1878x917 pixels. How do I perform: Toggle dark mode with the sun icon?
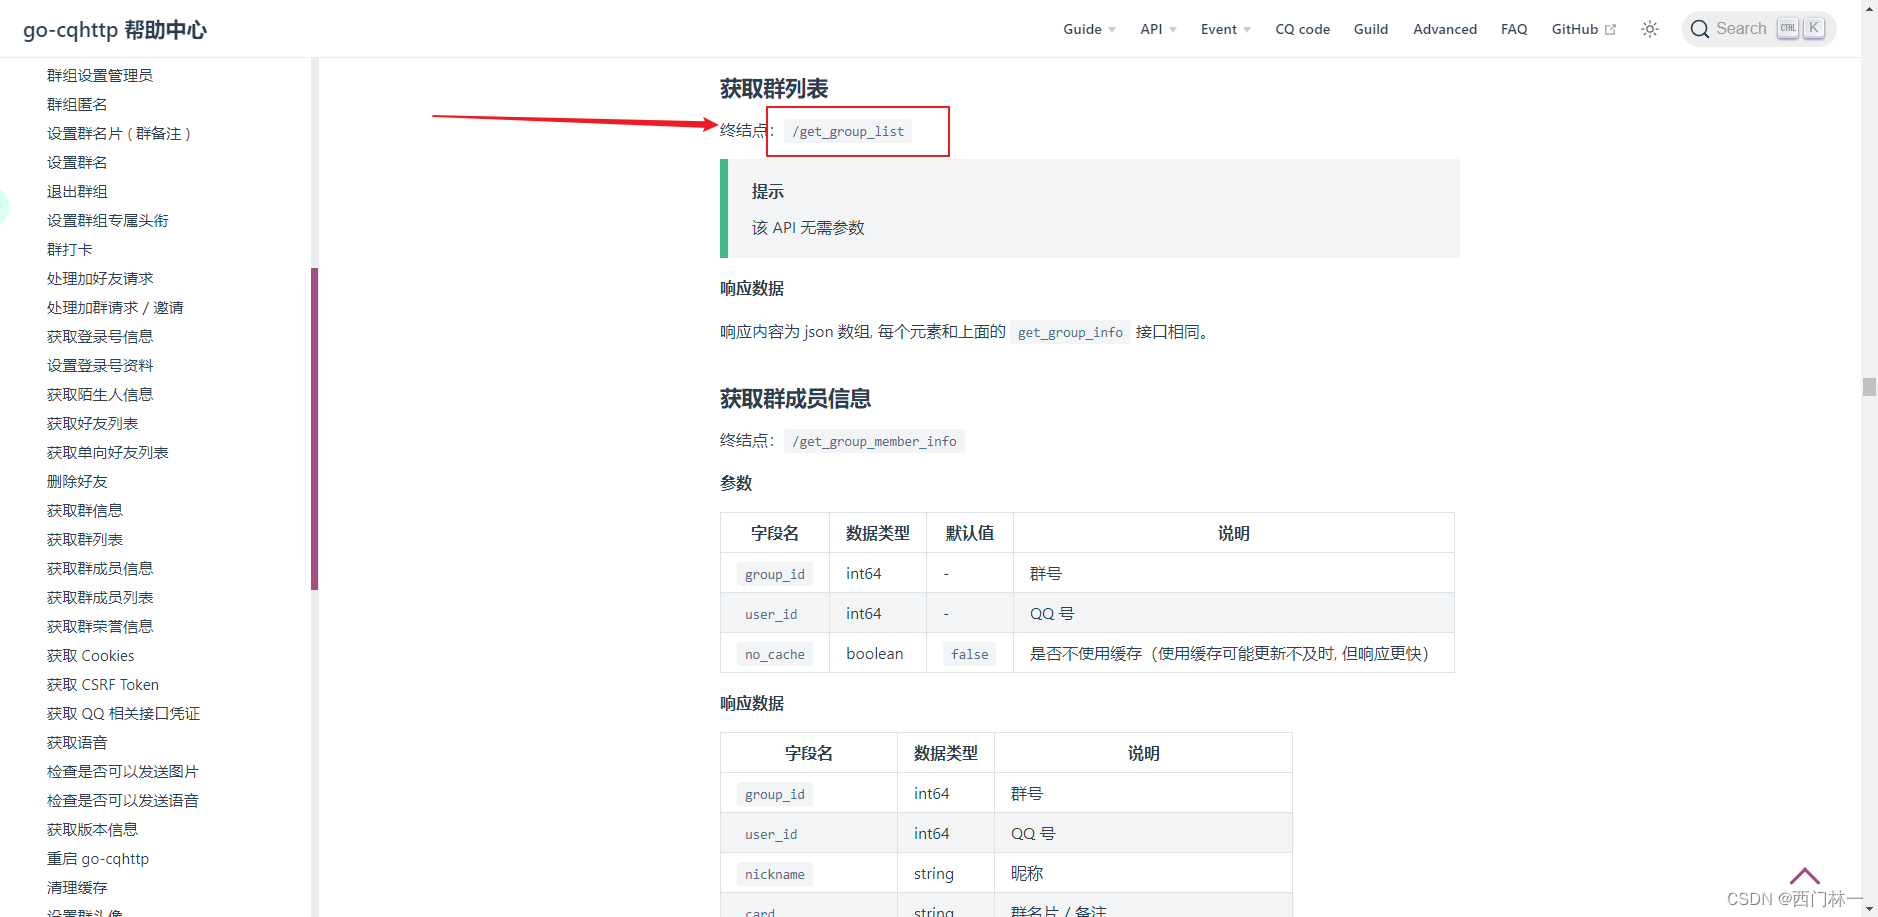point(1649,29)
